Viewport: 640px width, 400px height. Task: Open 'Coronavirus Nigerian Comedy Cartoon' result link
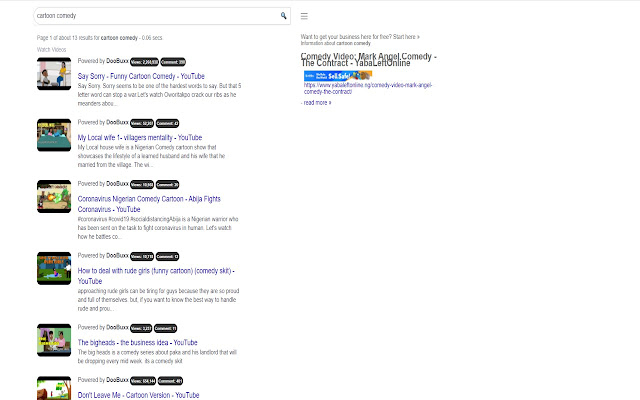149,204
